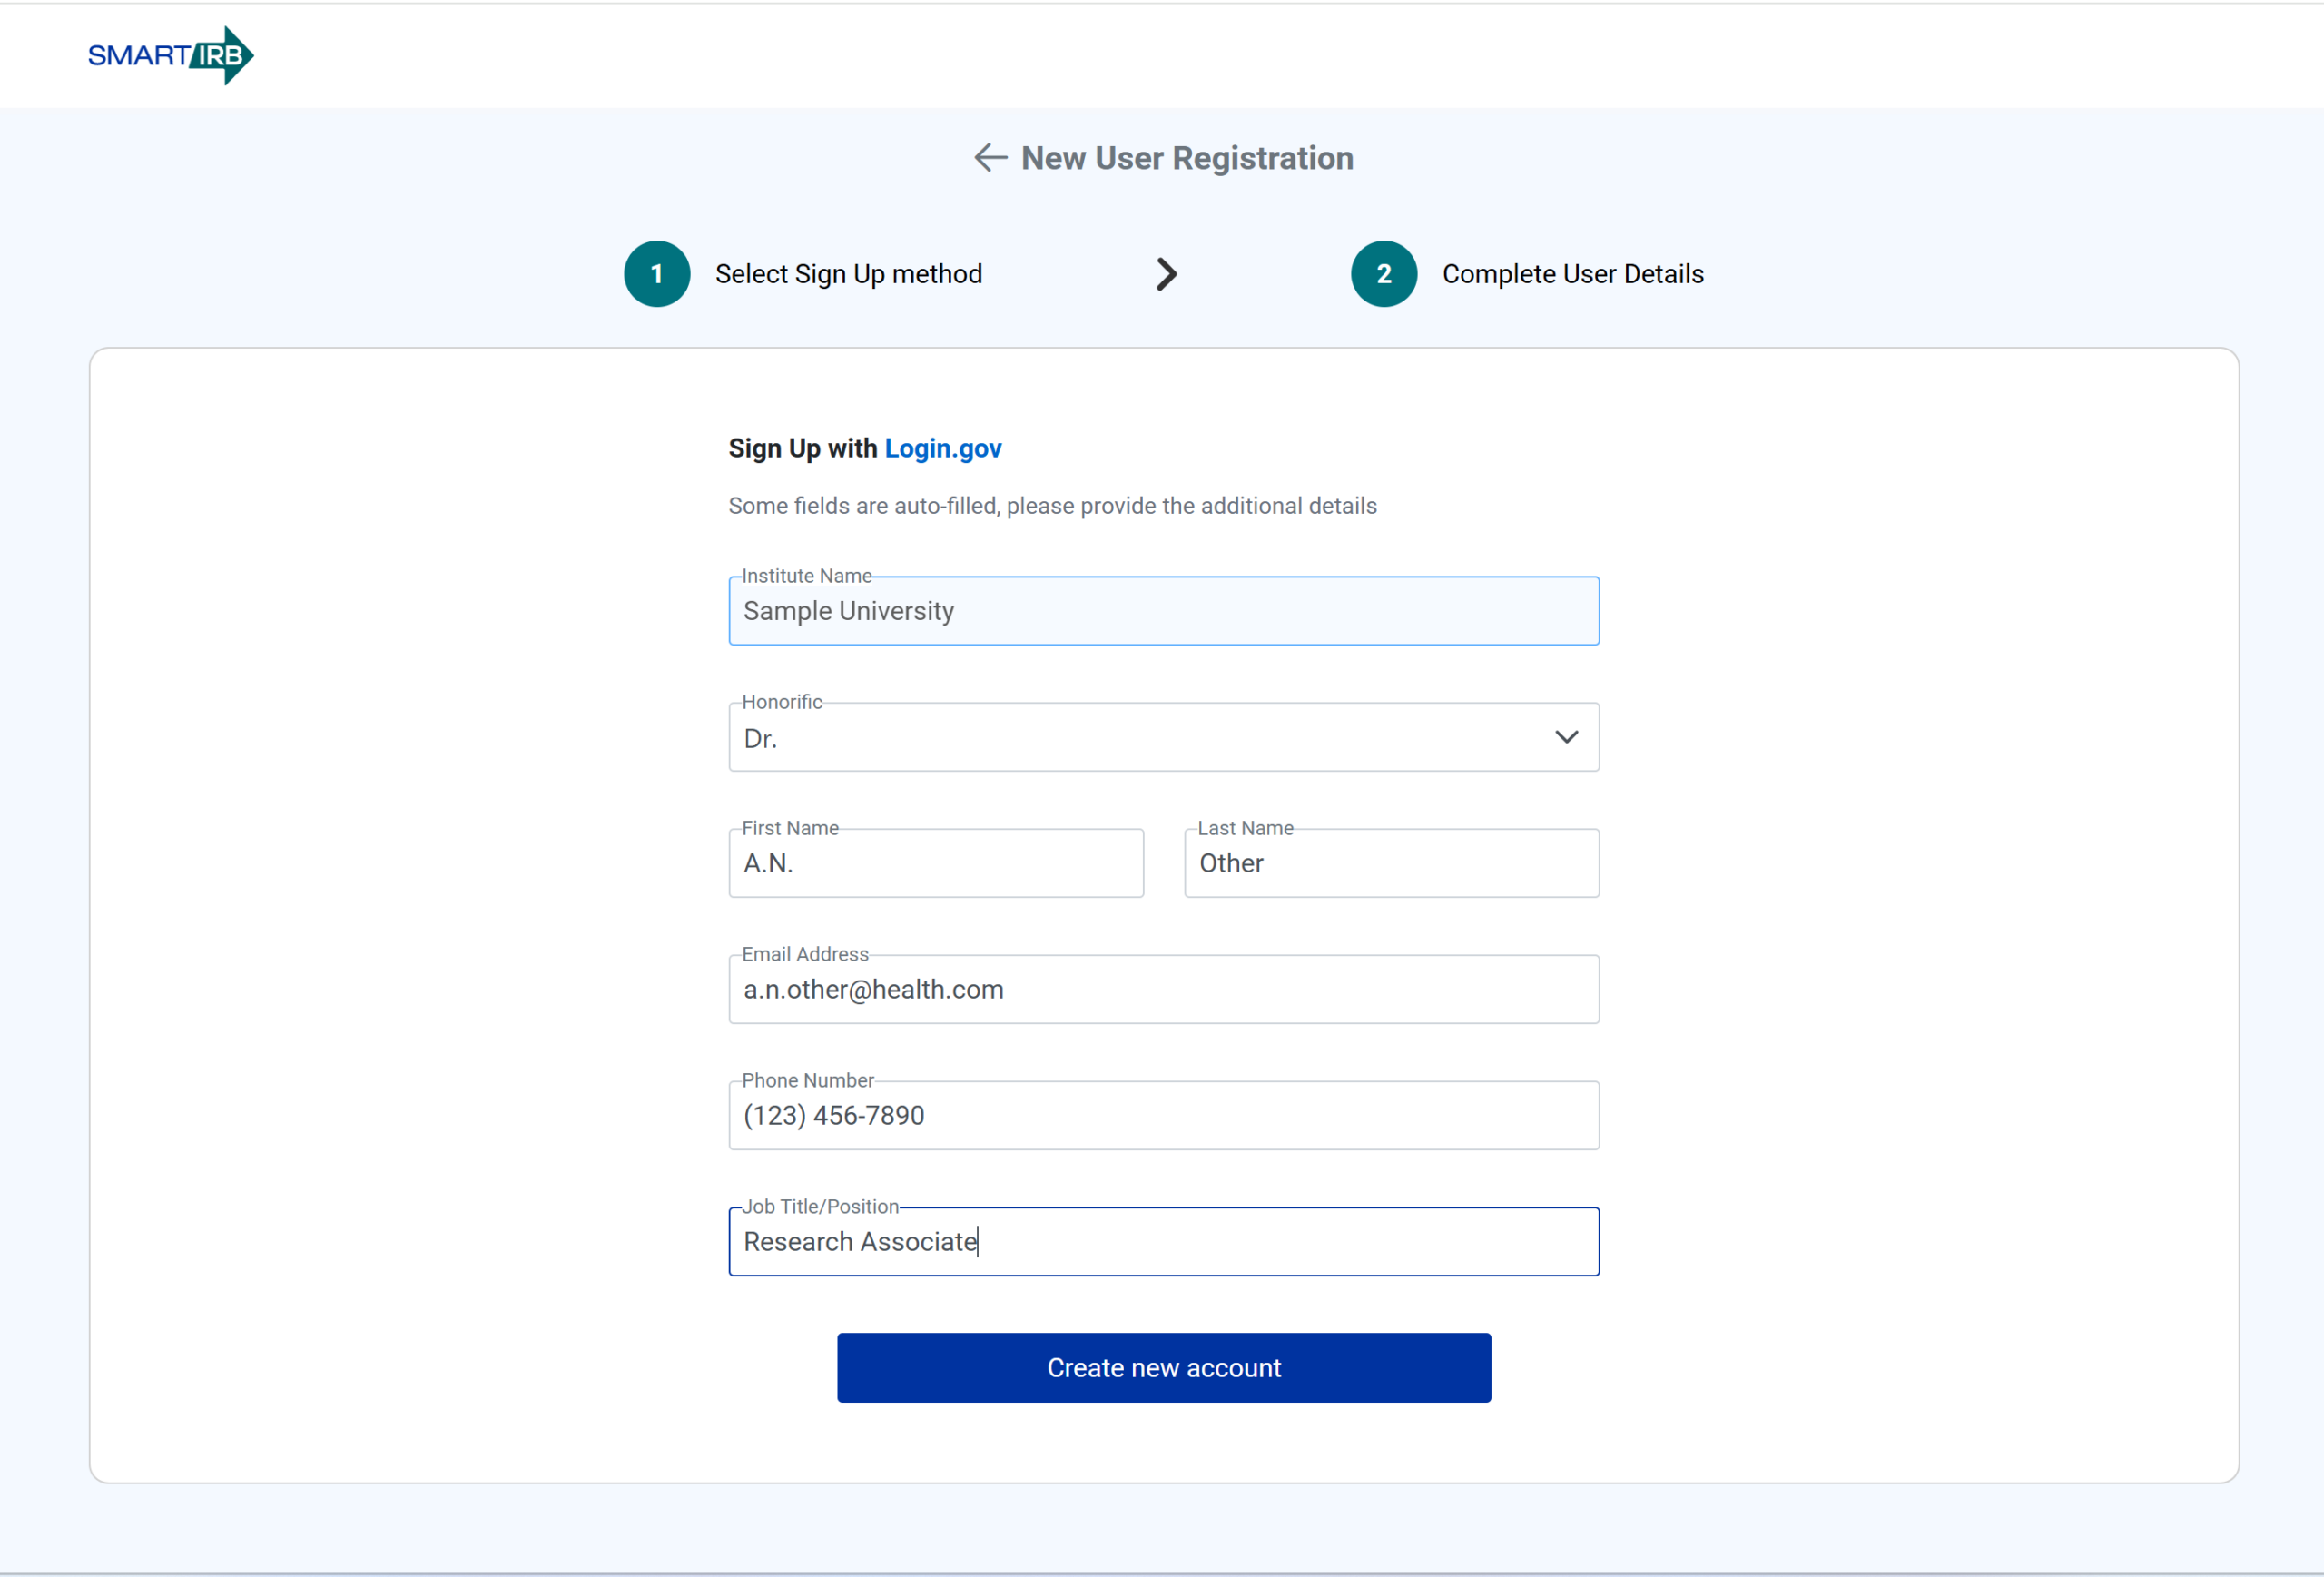Open the Login.gov link
2324x1577 pixels.
pyautogui.click(x=943, y=448)
